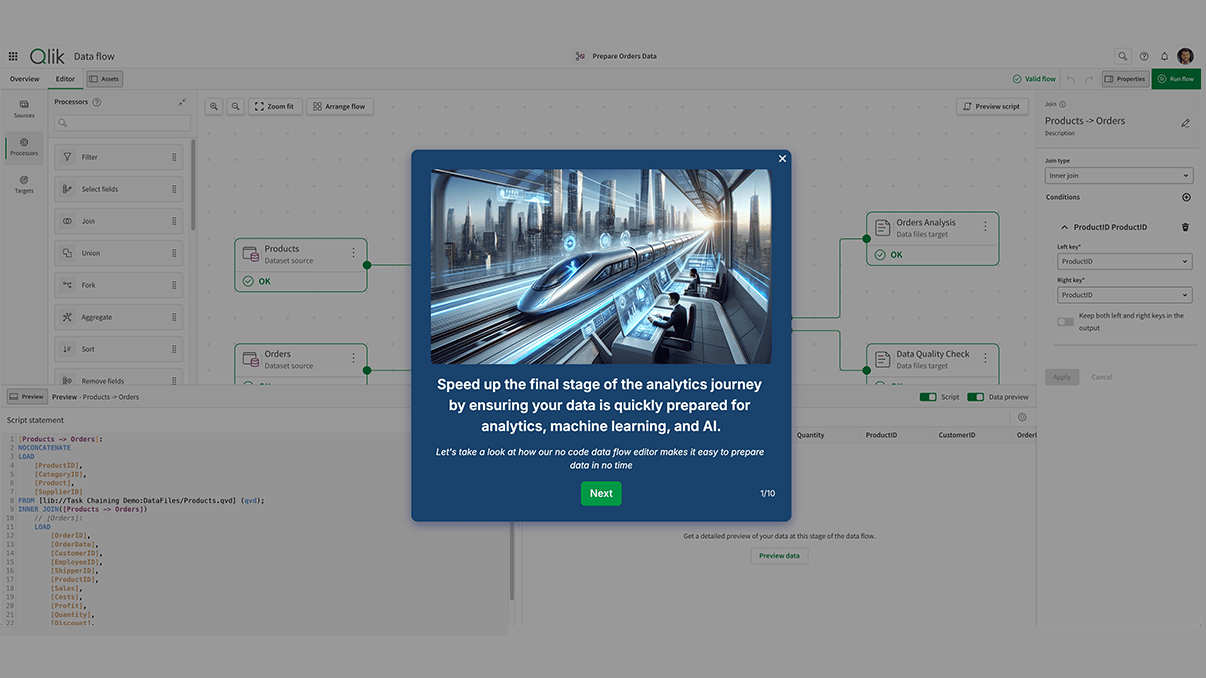Screen dimensions: 1206x678
Task: Enable keep both left and right keys
Action: (x=1065, y=321)
